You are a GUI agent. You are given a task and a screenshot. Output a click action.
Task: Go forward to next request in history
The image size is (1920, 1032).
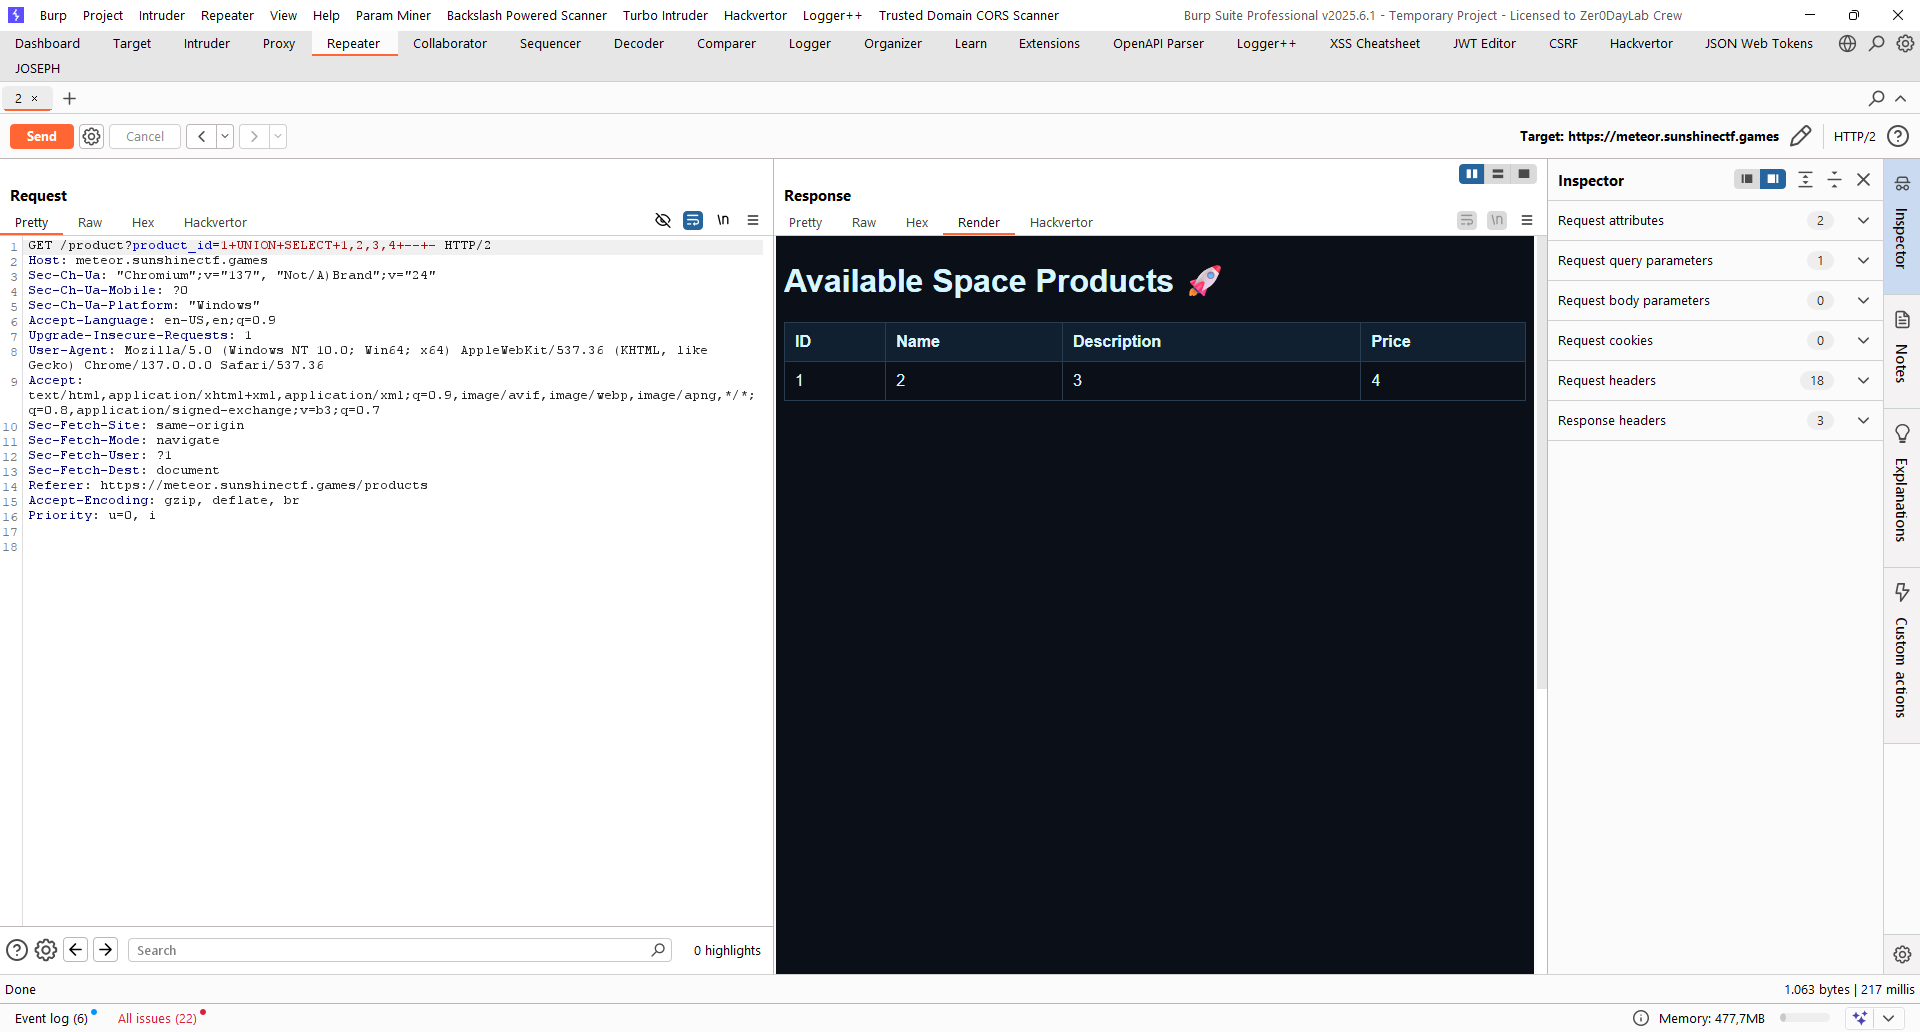(x=254, y=137)
